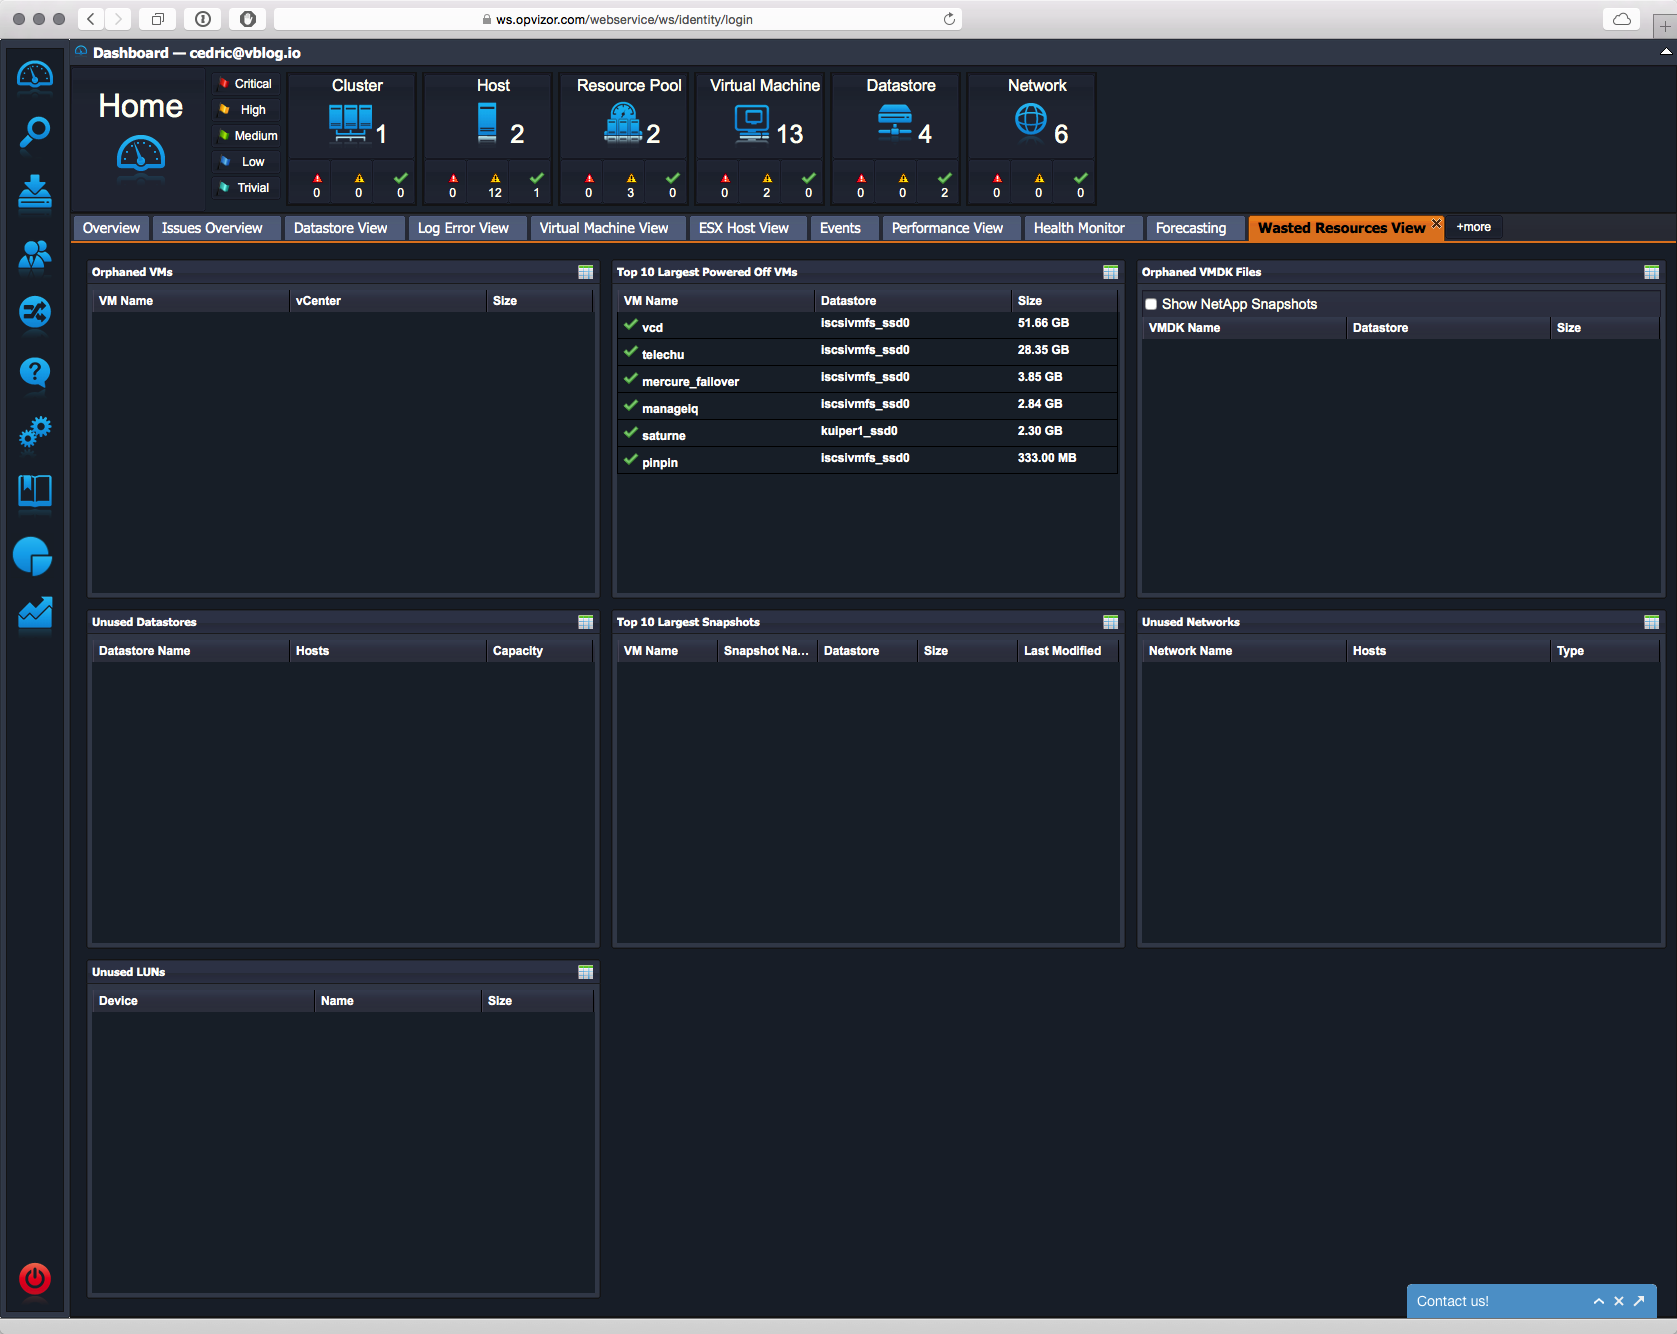Toggle the Critical severity filter
The image size is (1677, 1334).
pos(246,84)
